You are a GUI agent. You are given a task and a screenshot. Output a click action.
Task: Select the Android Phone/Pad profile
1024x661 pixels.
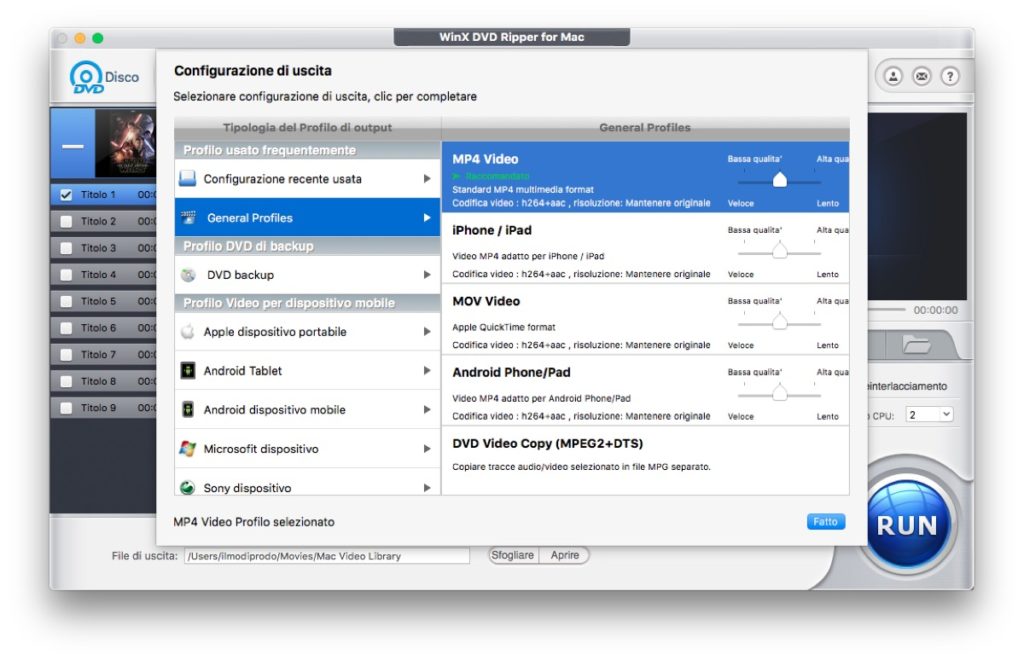point(645,391)
